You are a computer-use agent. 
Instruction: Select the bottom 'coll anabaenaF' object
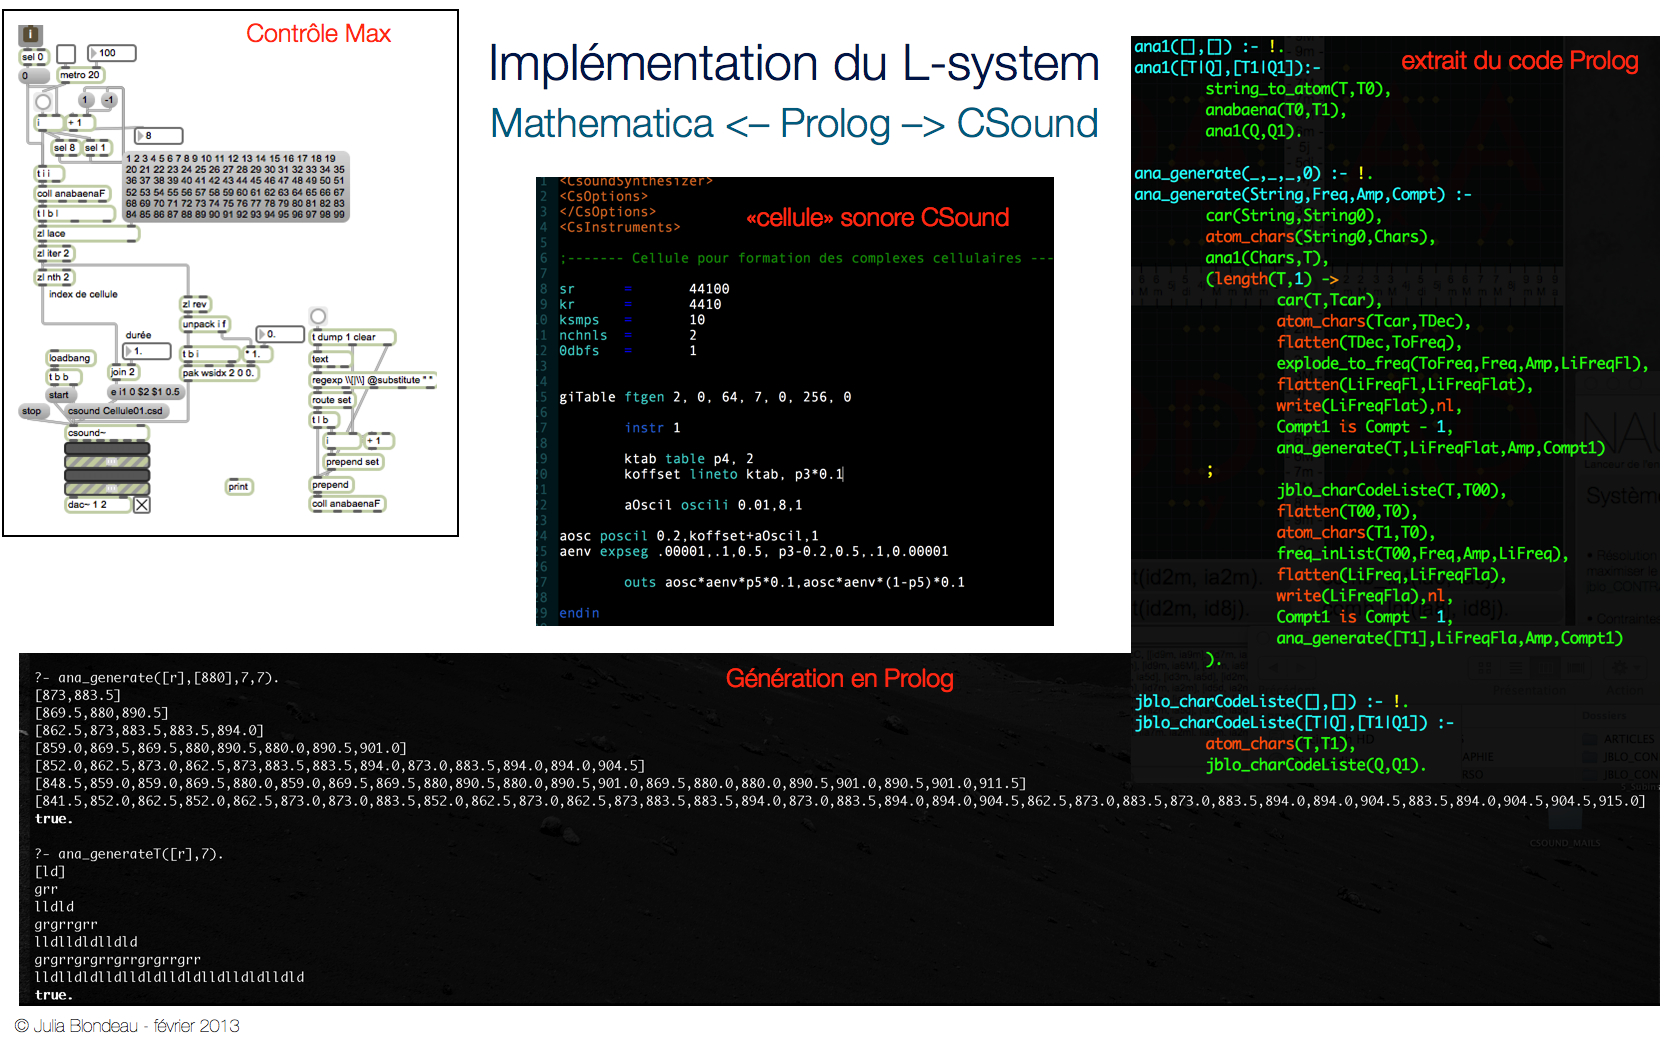(x=347, y=504)
